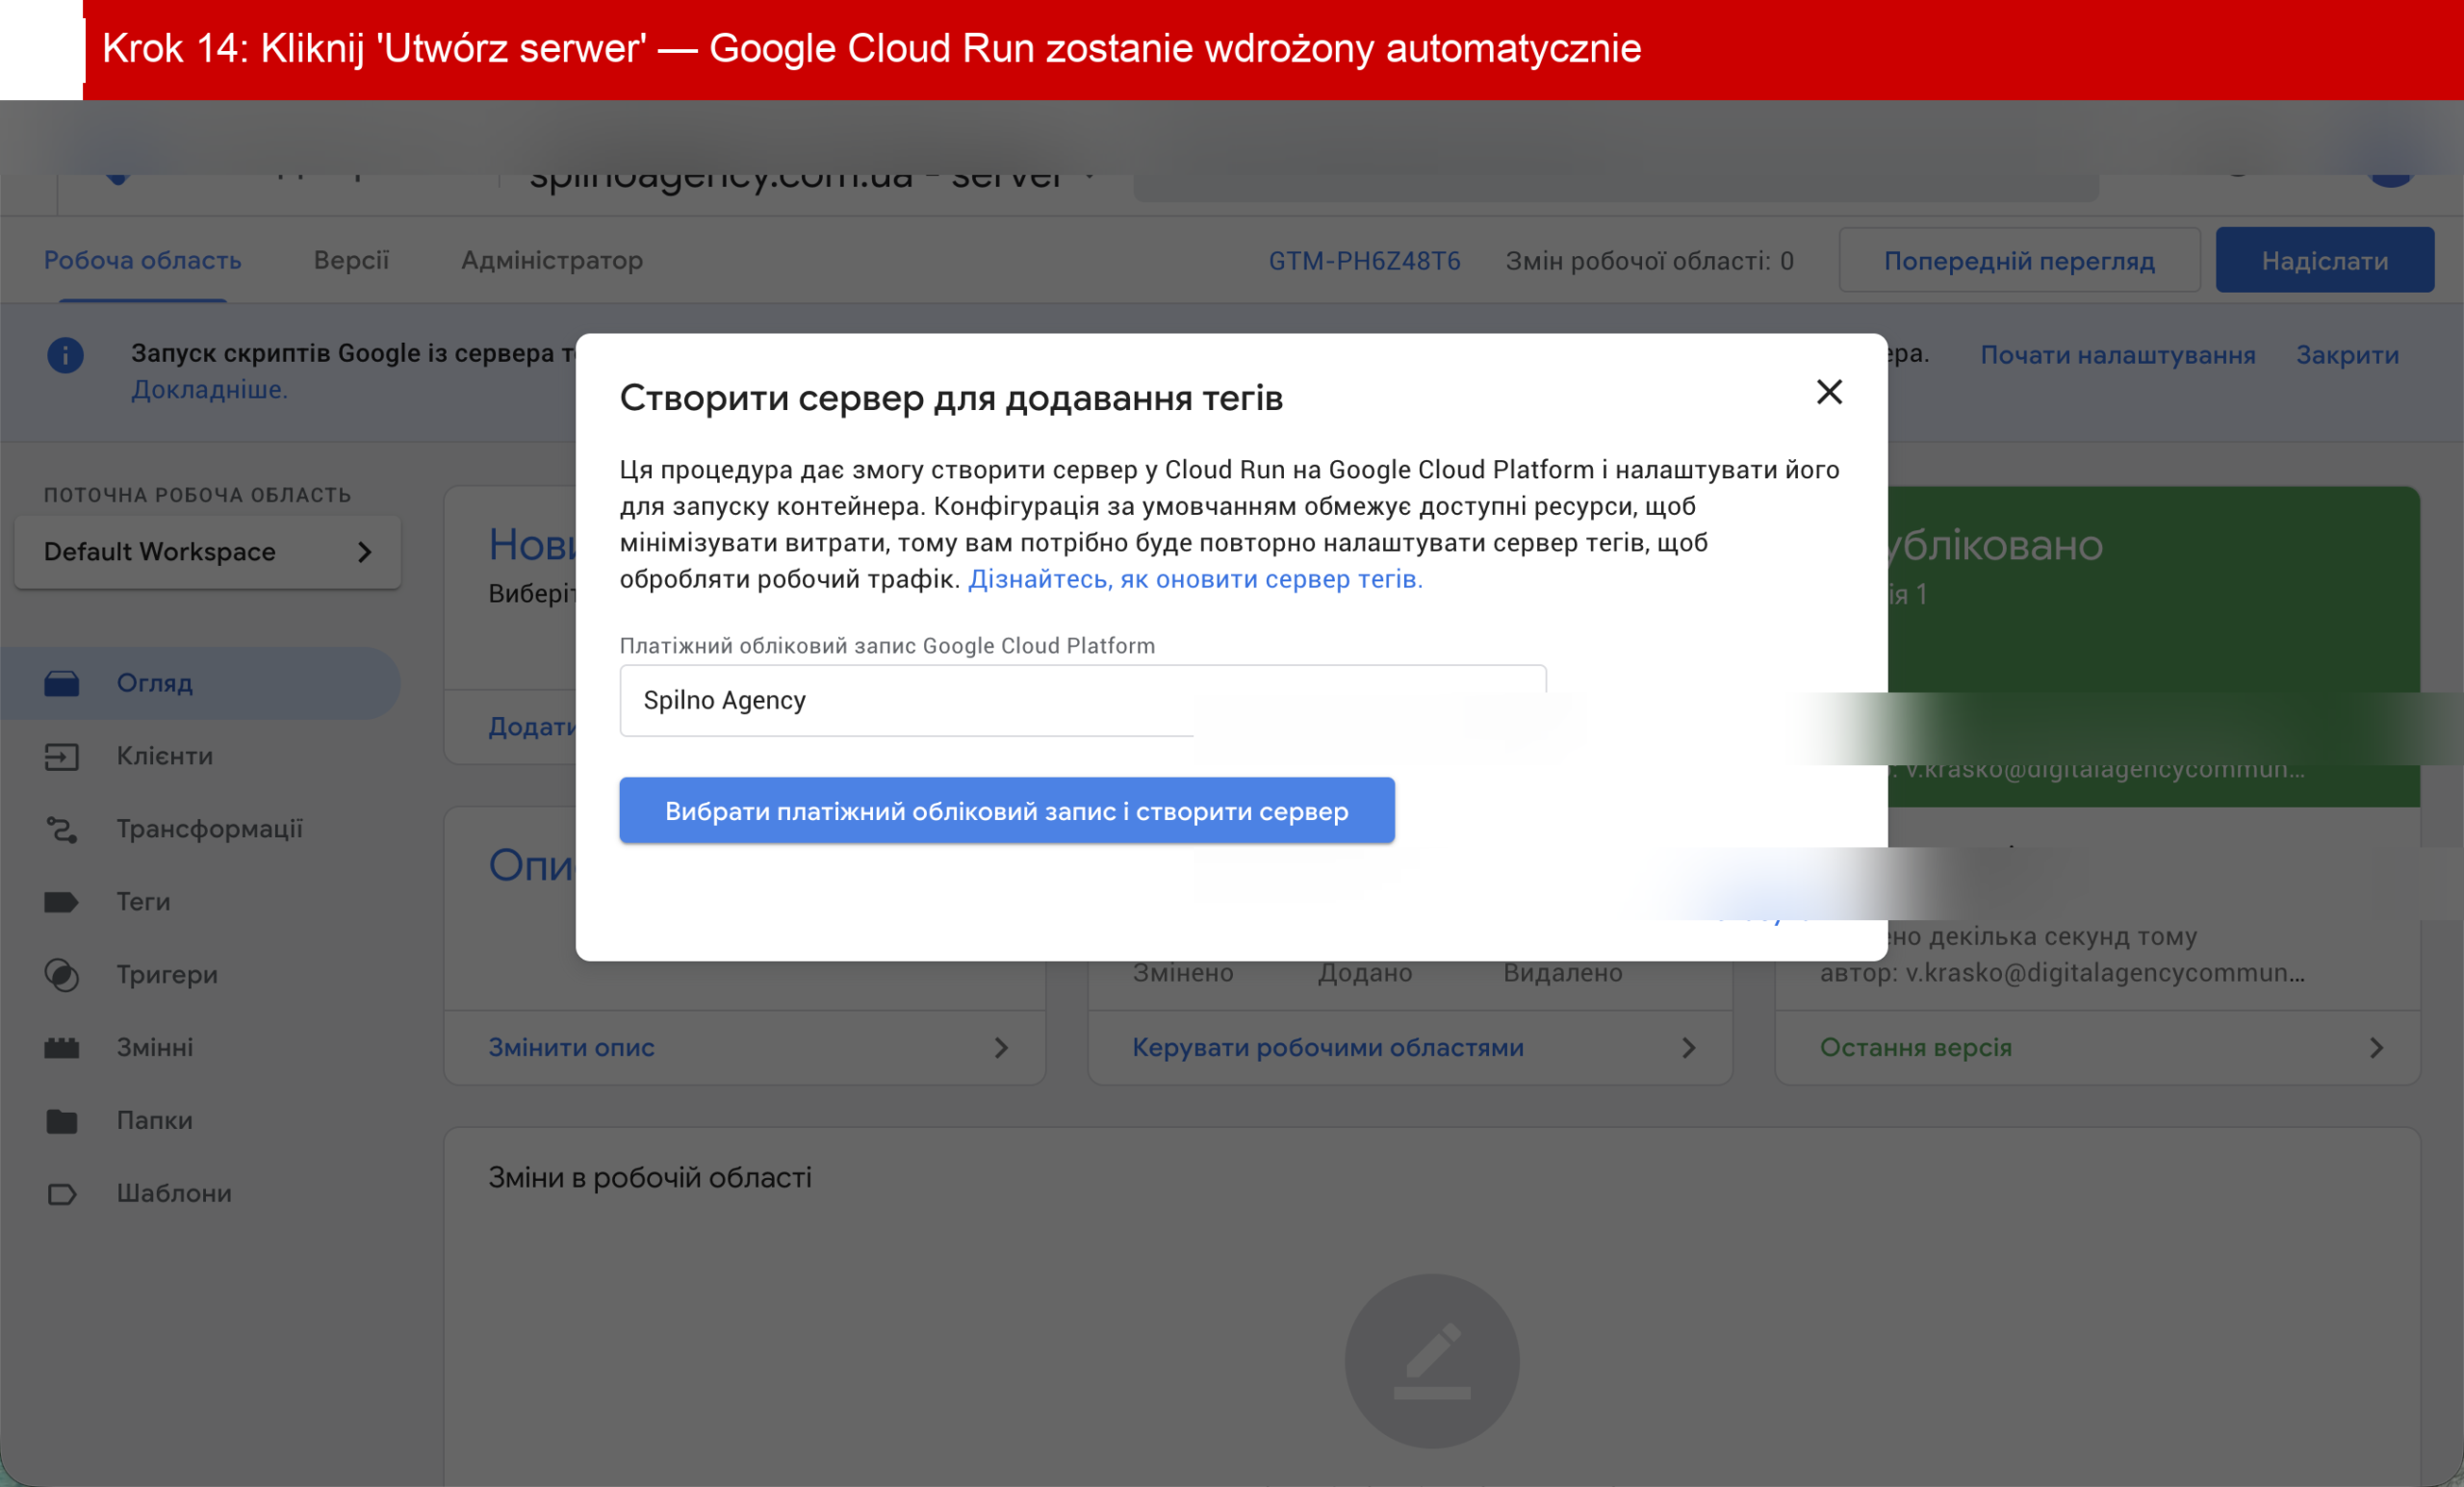Click the info icon in the banner
2464x1487 pixels.
(x=65, y=355)
